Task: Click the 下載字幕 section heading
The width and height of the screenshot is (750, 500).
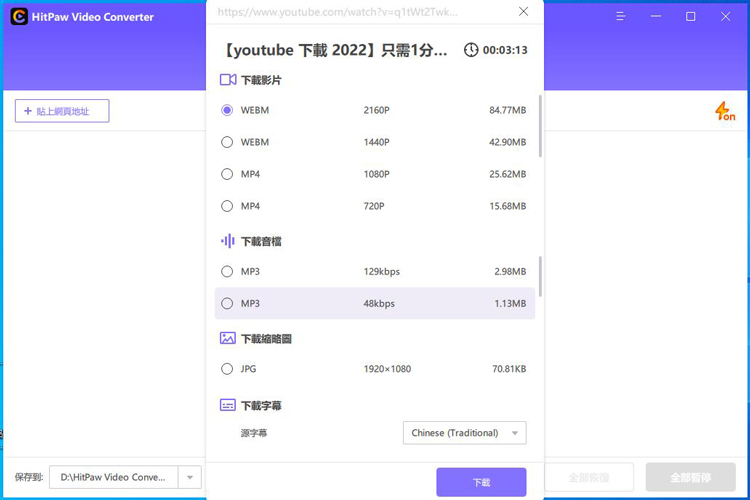Action: (261, 406)
